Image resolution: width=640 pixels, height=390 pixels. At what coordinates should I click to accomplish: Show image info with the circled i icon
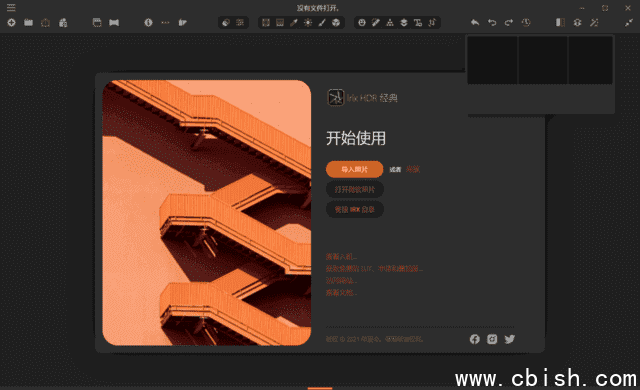tap(148, 22)
